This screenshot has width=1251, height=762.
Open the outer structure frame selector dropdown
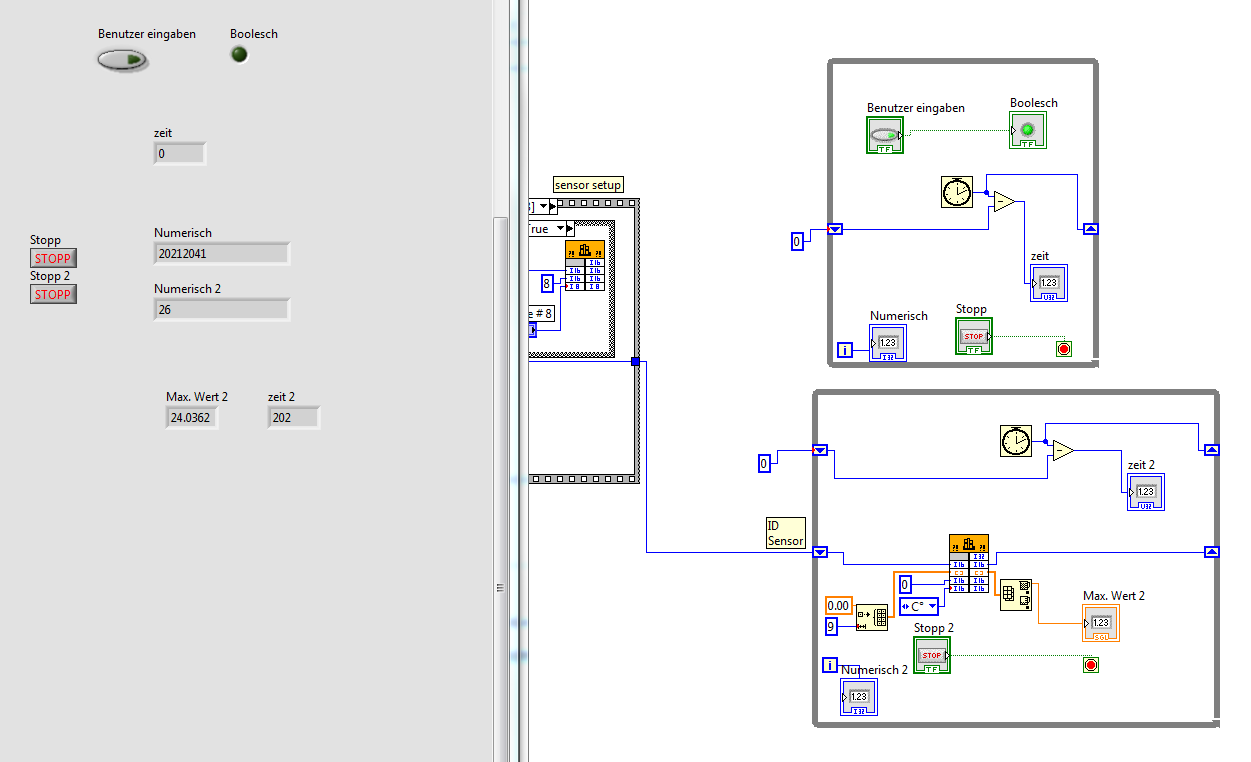[x=543, y=207]
